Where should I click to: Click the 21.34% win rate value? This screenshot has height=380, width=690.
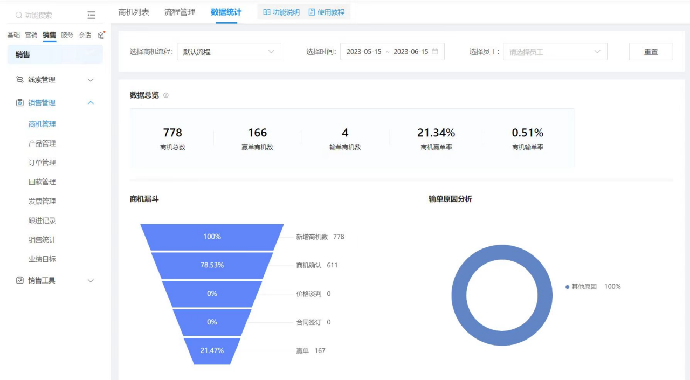[x=436, y=132]
